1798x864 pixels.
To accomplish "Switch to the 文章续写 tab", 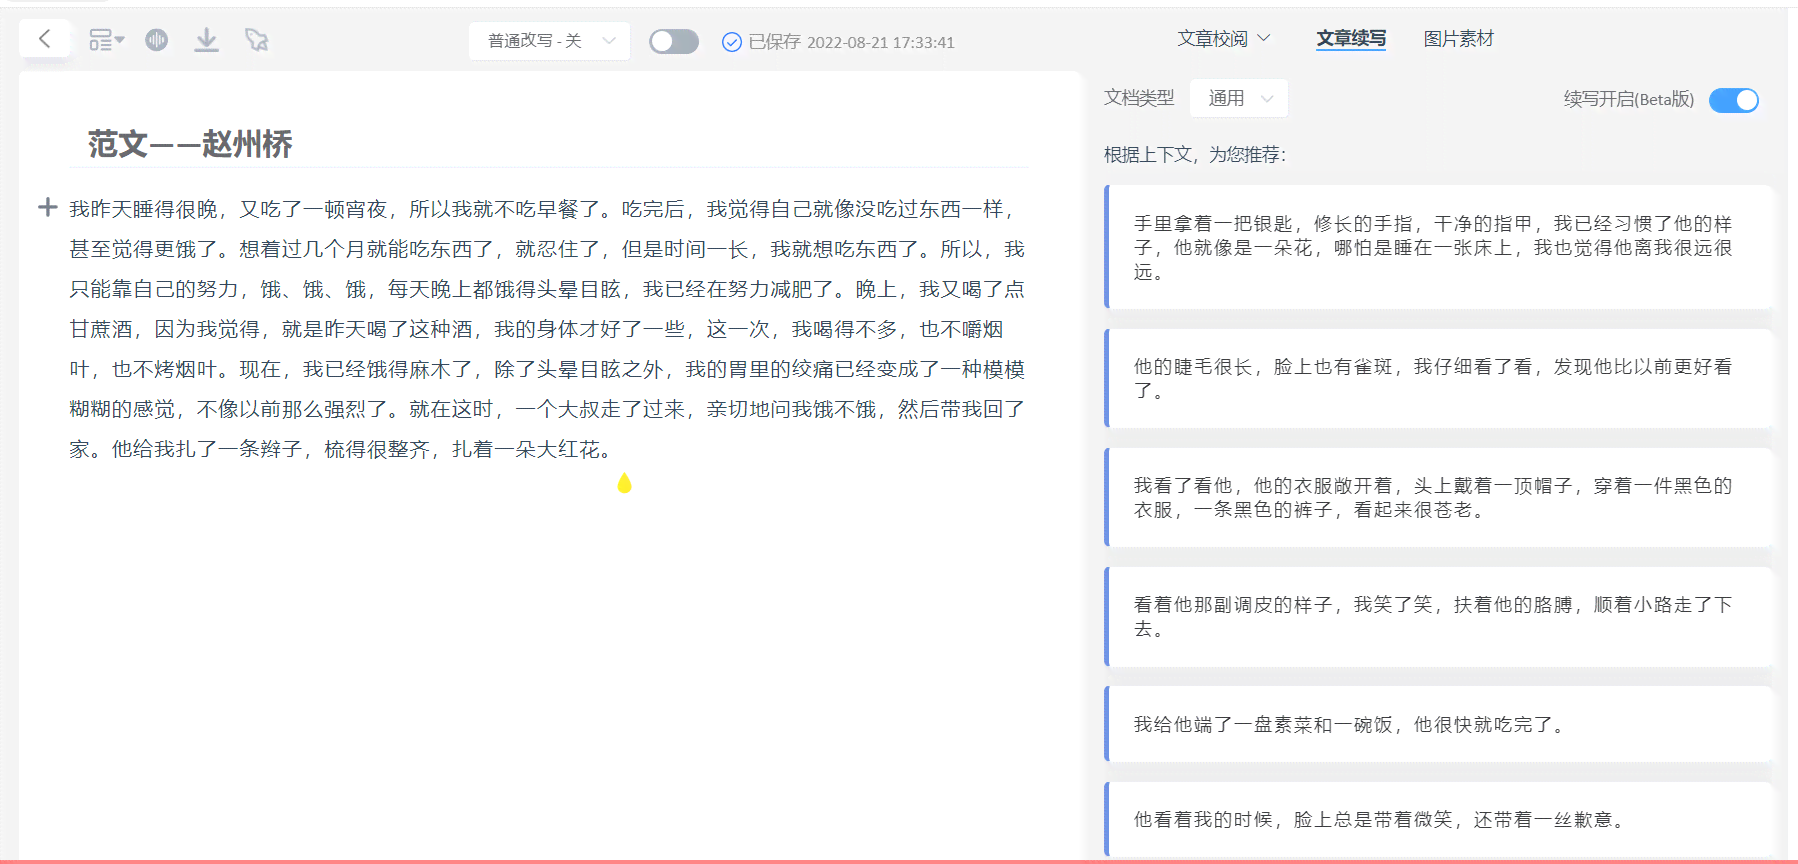I will click(1351, 39).
